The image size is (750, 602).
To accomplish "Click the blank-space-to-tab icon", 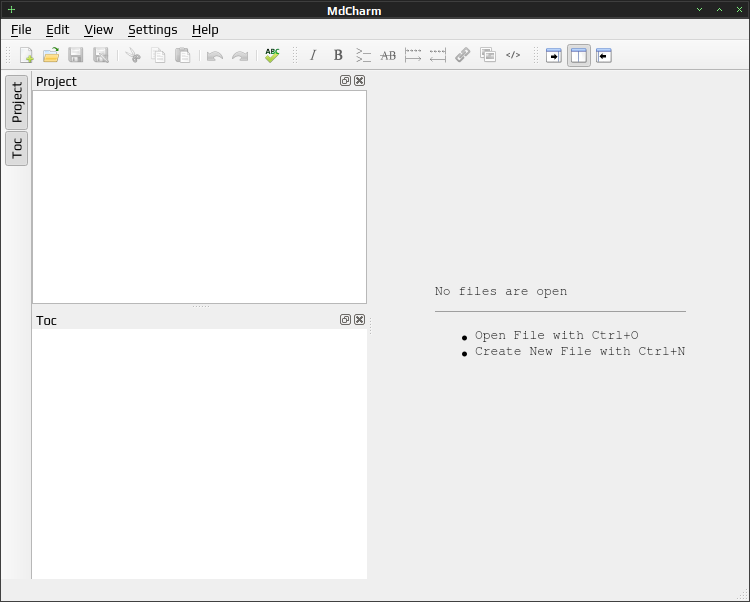I will [438, 55].
